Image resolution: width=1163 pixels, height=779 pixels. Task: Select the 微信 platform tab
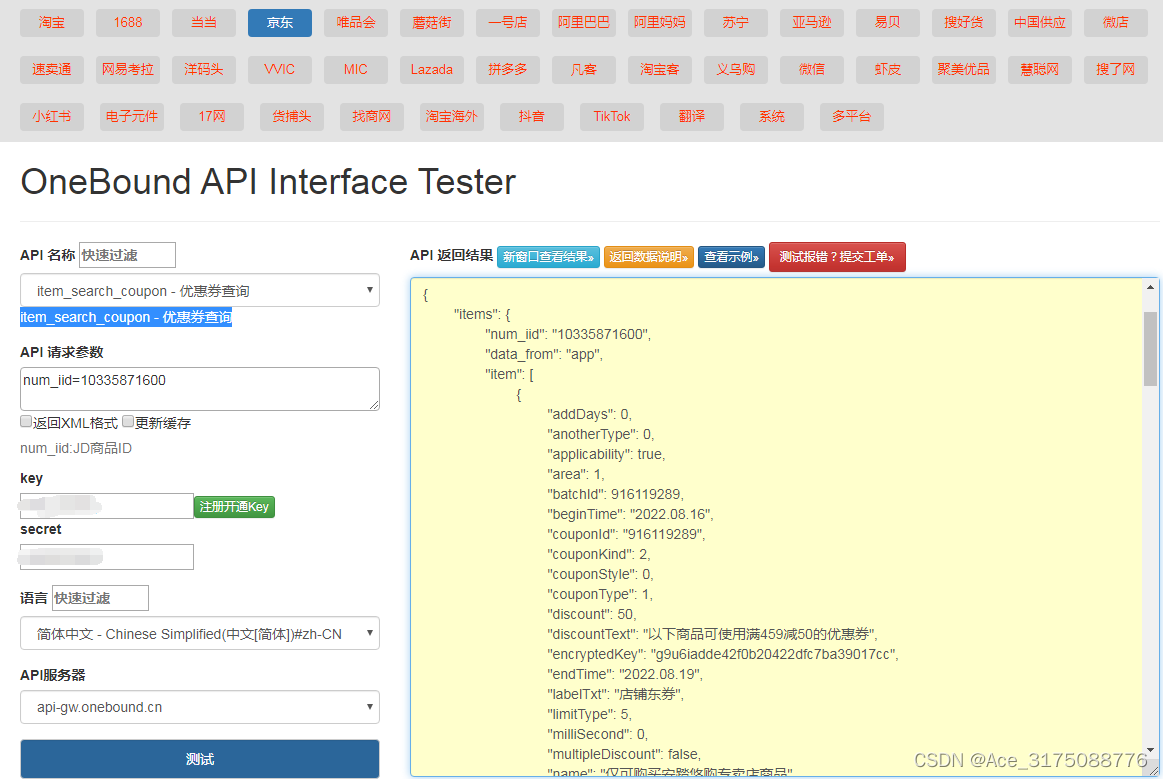pyautogui.click(x=811, y=70)
